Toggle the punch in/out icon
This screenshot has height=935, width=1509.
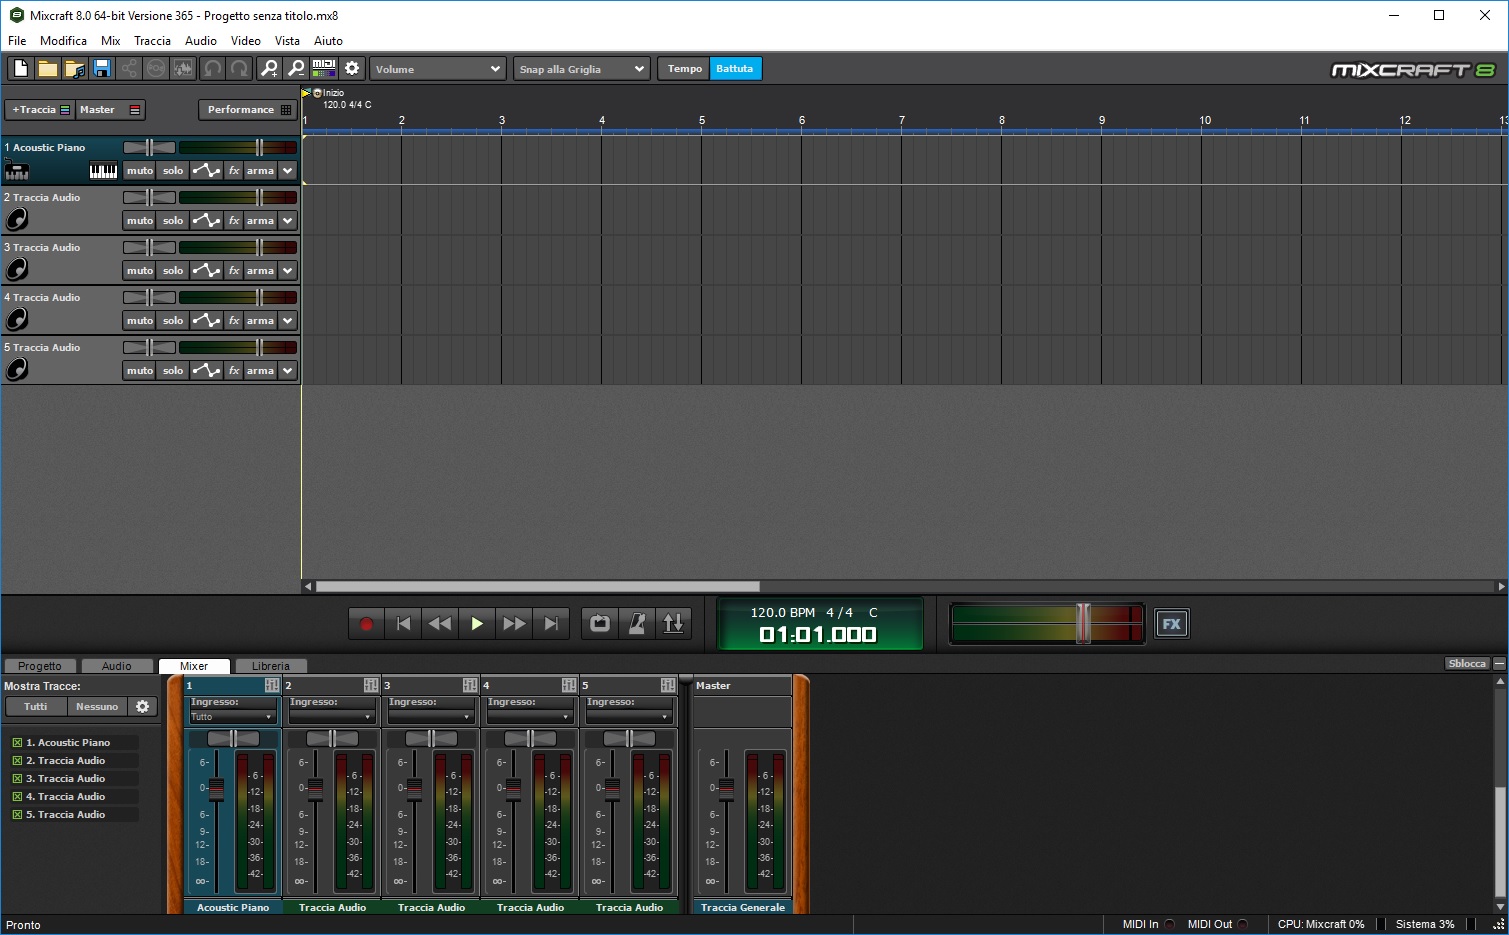pyautogui.click(x=674, y=624)
